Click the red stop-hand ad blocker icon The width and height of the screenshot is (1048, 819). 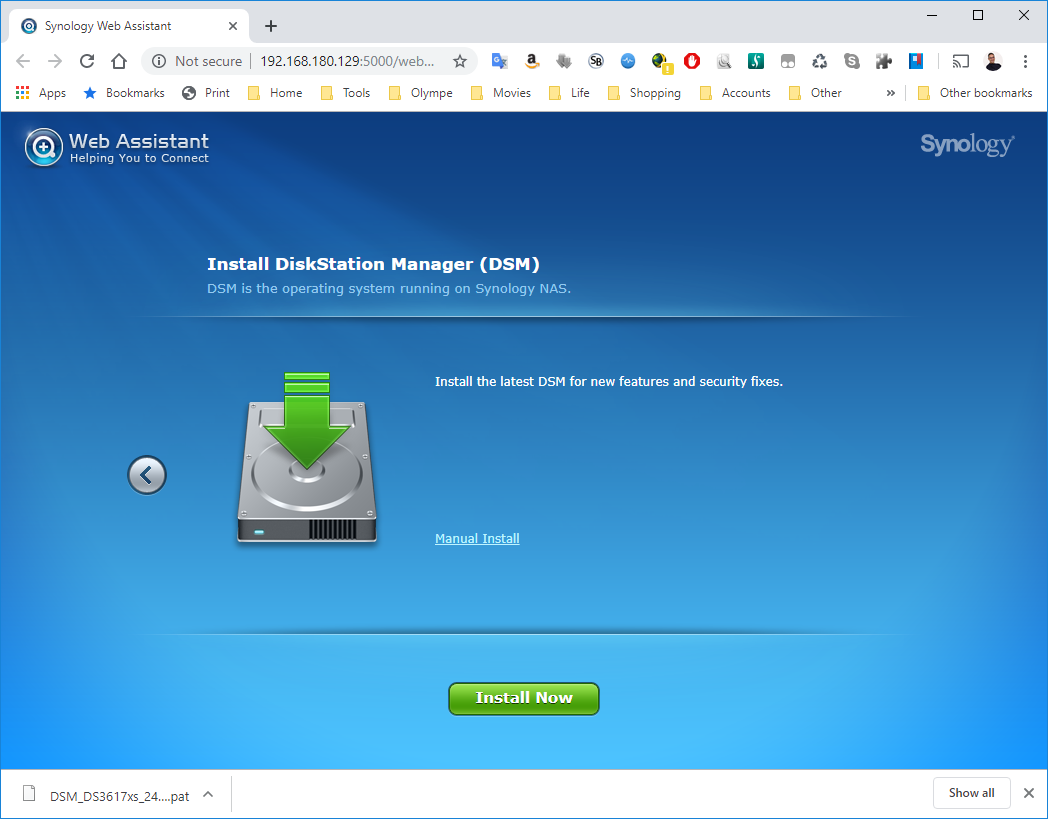click(692, 61)
